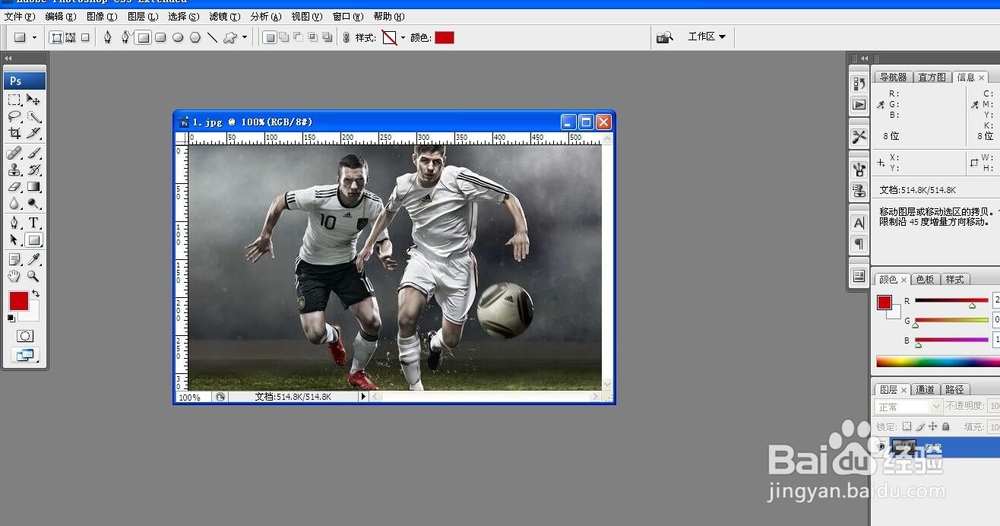Choose Rounded Rectangle tool in options bar
The width and height of the screenshot is (1000, 526).
(x=161, y=38)
